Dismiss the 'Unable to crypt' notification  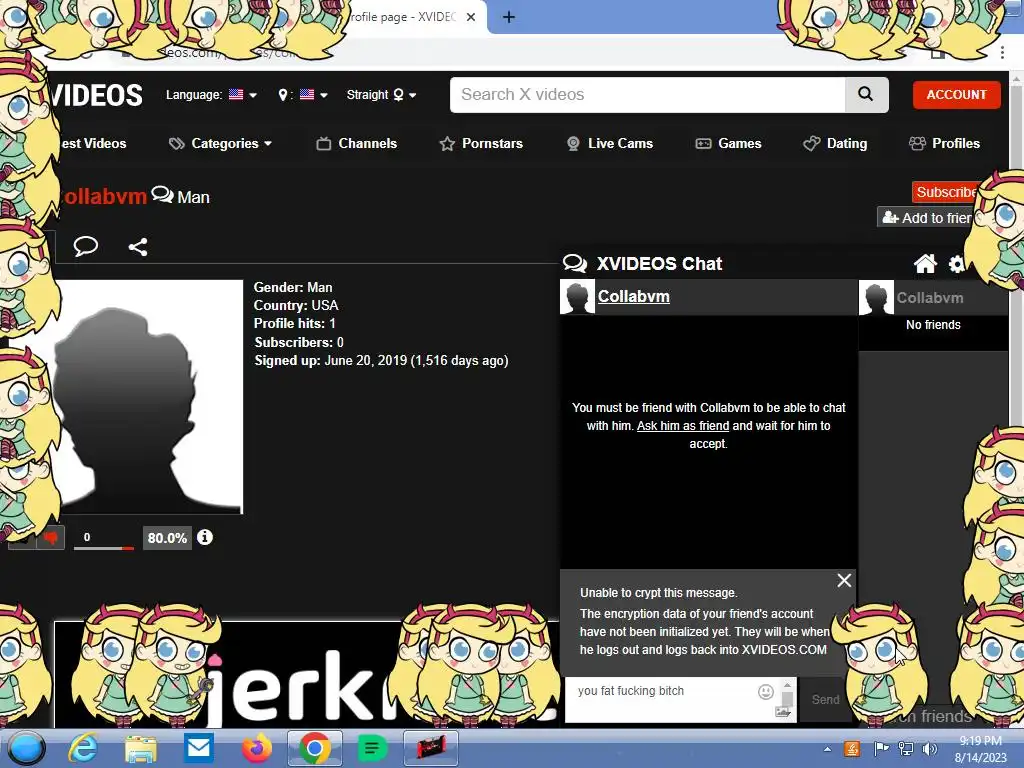pyautogui.click(x=844, y=580)
